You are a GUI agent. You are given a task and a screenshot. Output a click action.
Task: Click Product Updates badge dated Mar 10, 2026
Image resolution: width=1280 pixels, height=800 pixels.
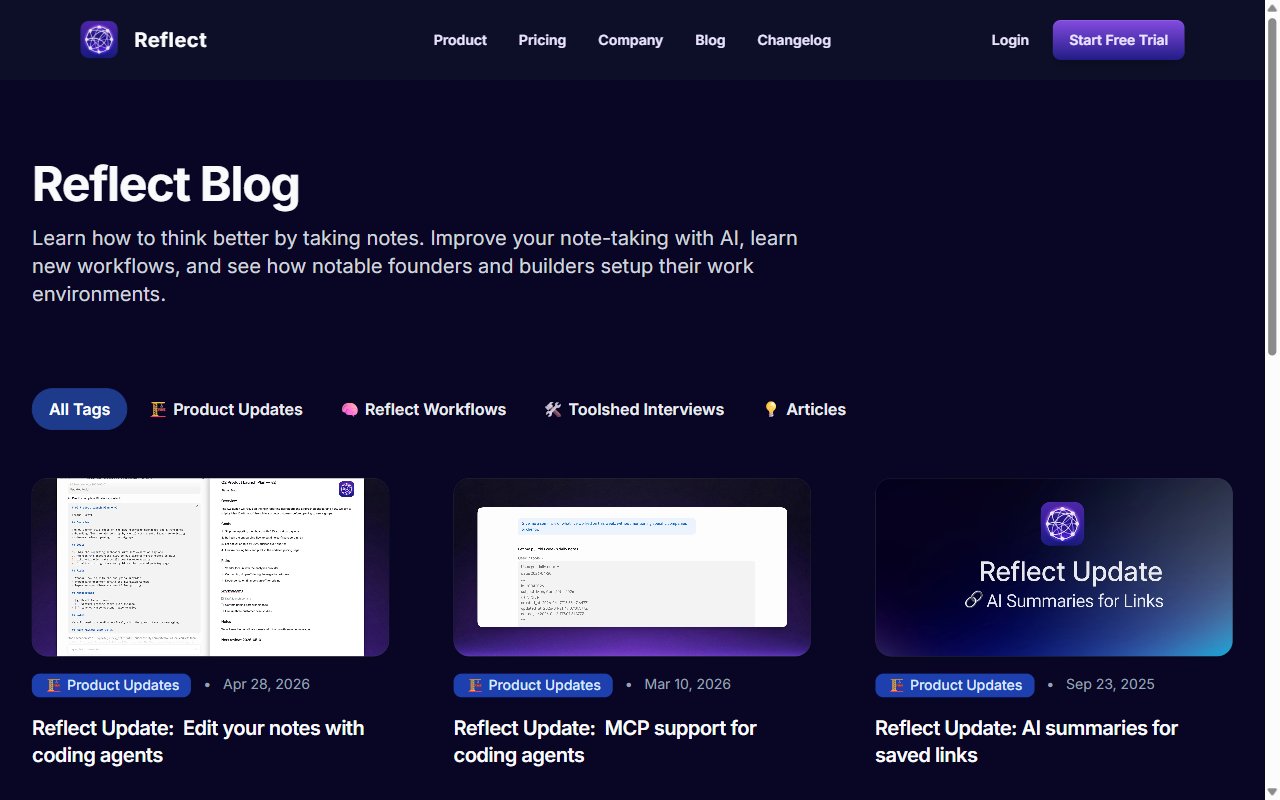click(x=533, y=685)
